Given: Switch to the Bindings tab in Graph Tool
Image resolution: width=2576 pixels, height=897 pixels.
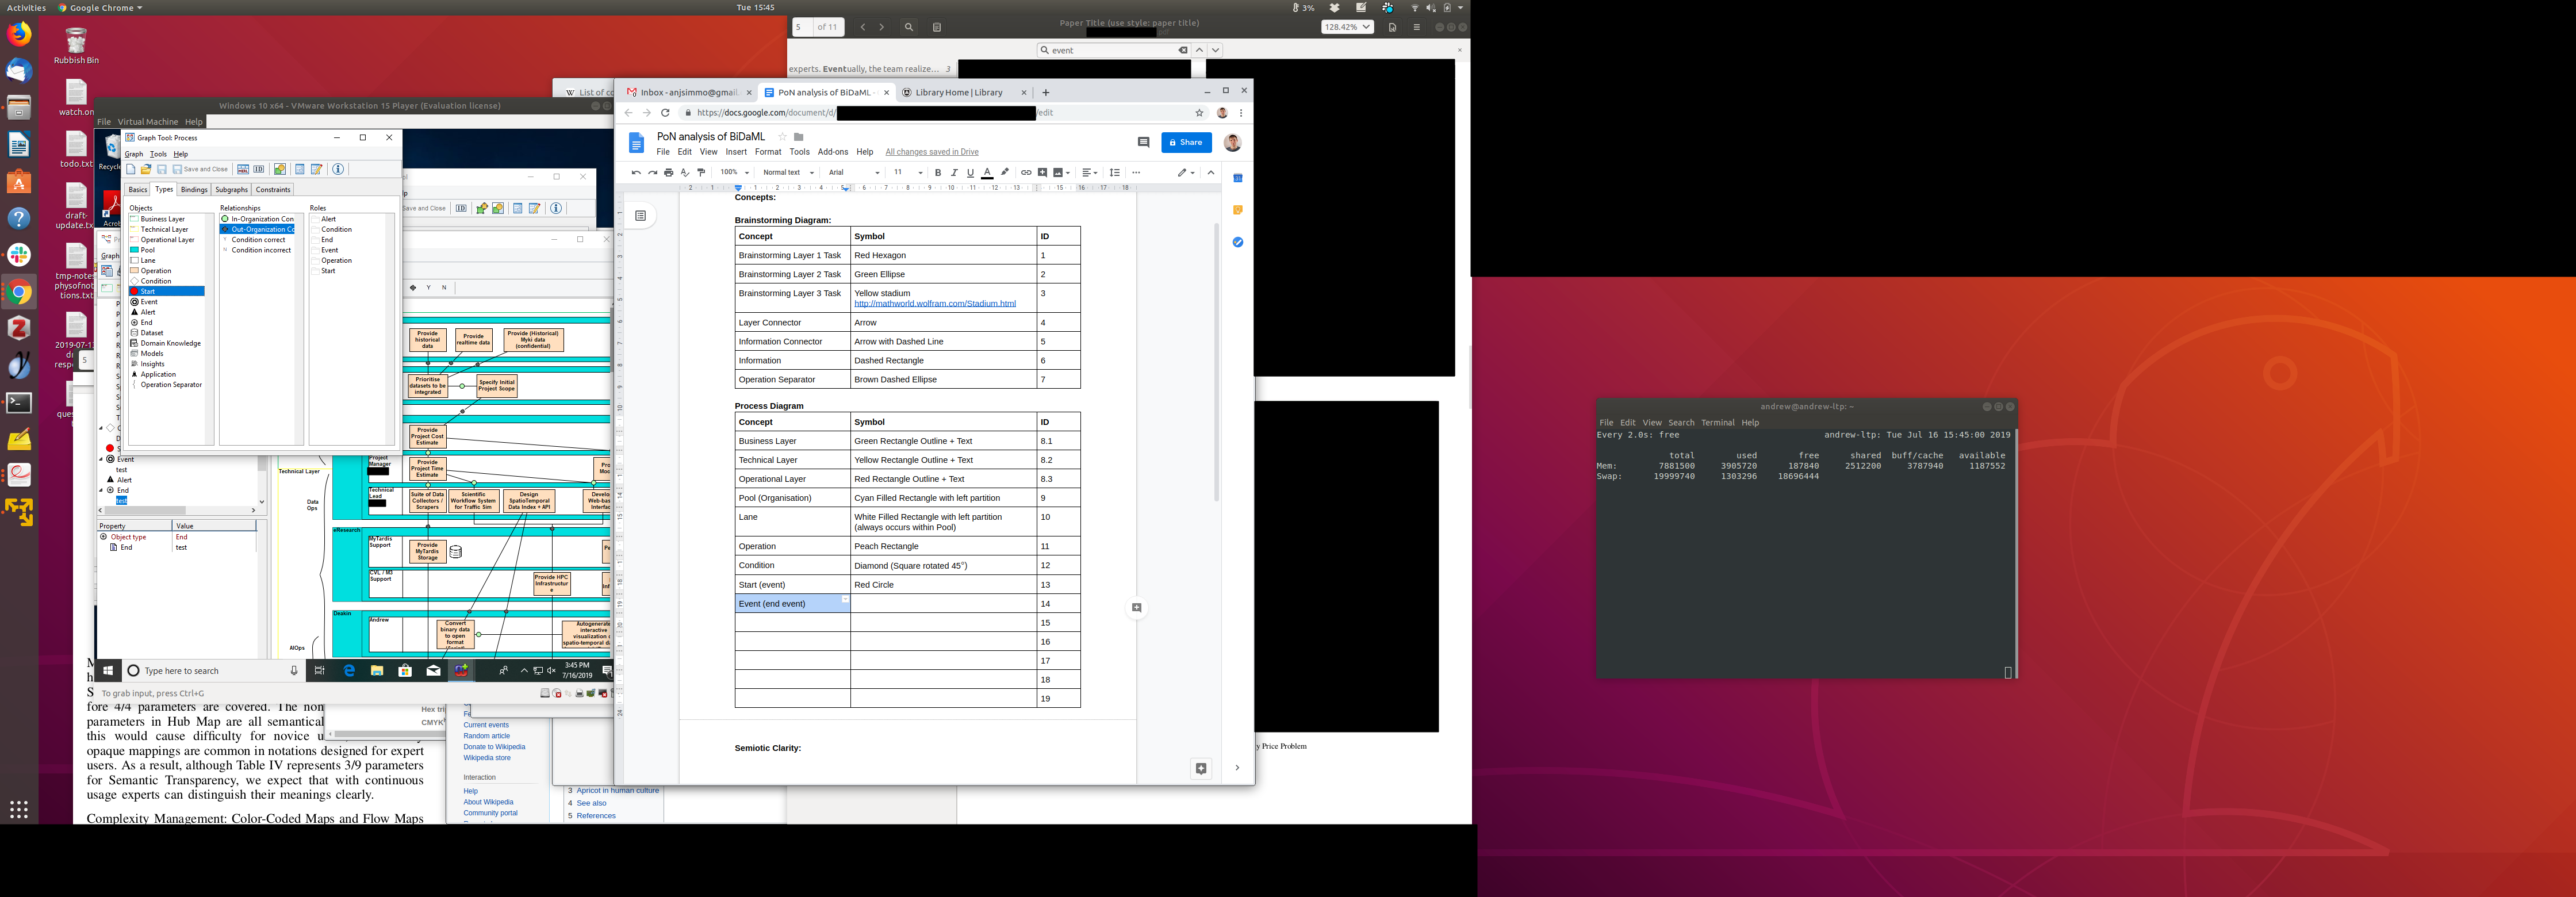Looking at the screenshot, I should 194,190.
